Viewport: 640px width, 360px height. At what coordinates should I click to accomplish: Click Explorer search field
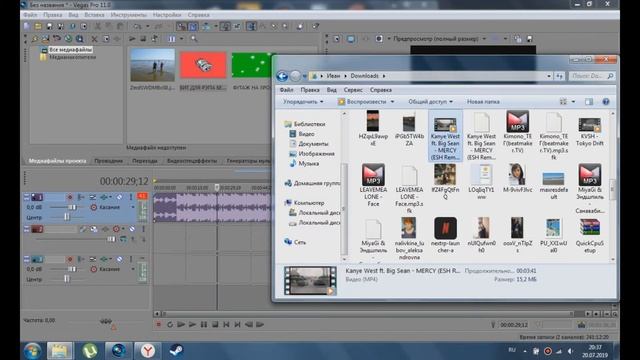(591, 76)
